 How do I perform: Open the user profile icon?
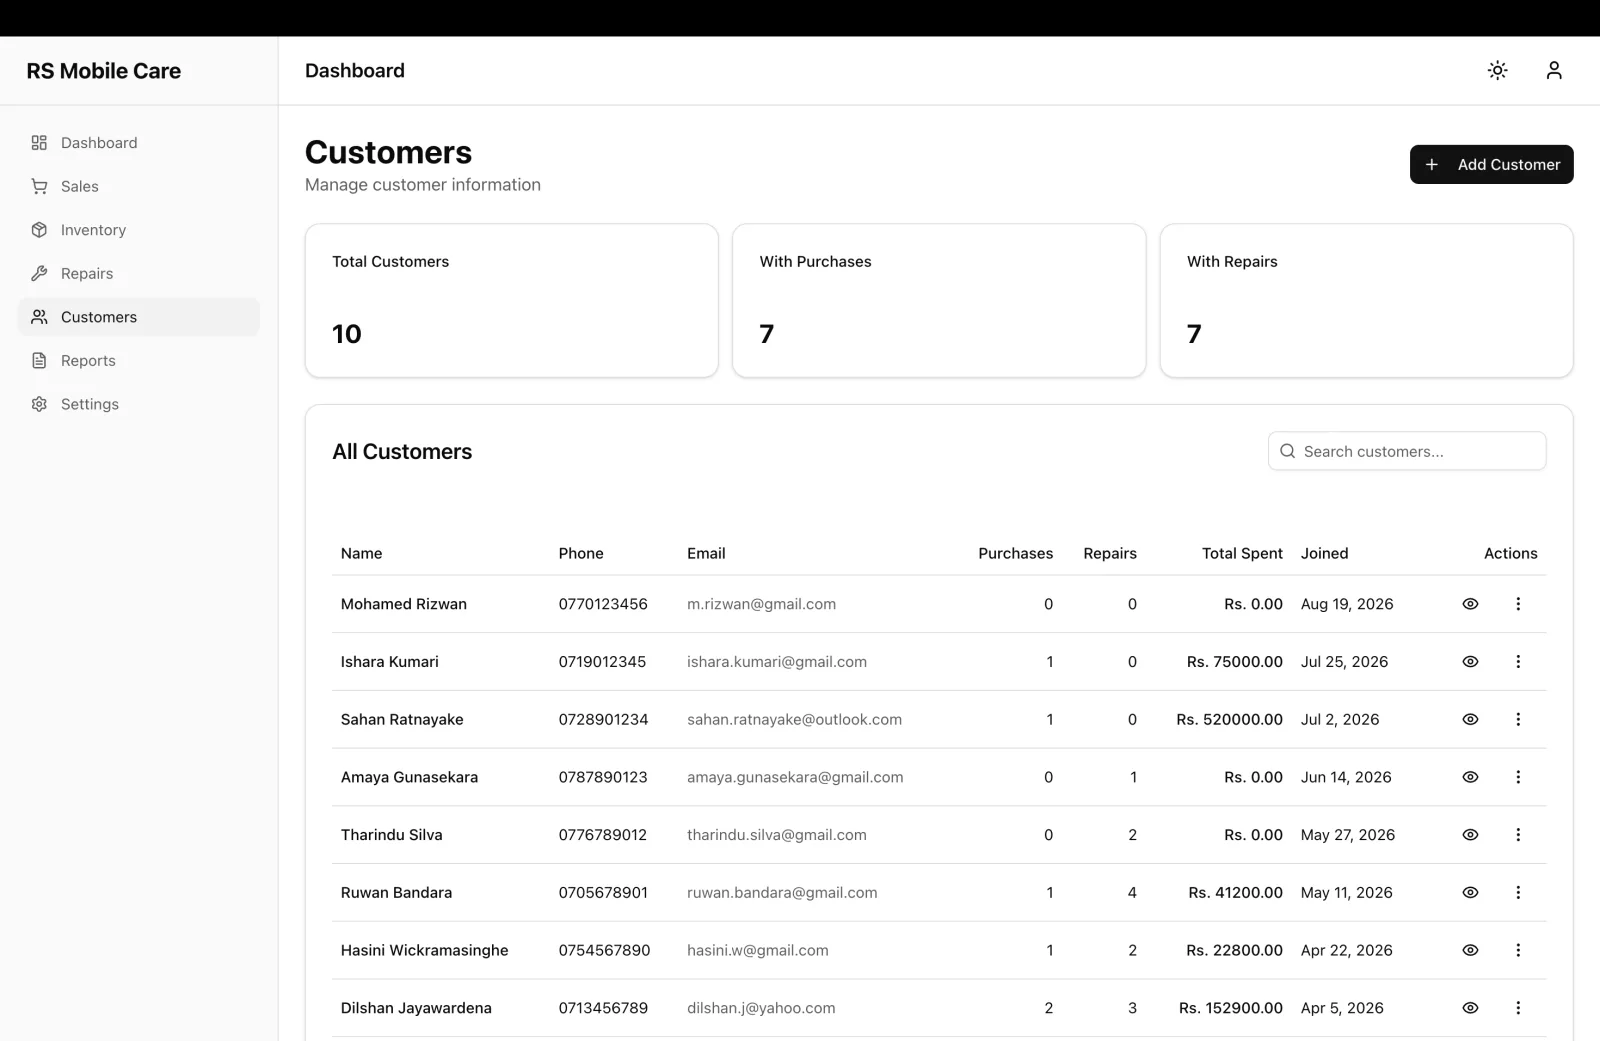pos(1553,70)
